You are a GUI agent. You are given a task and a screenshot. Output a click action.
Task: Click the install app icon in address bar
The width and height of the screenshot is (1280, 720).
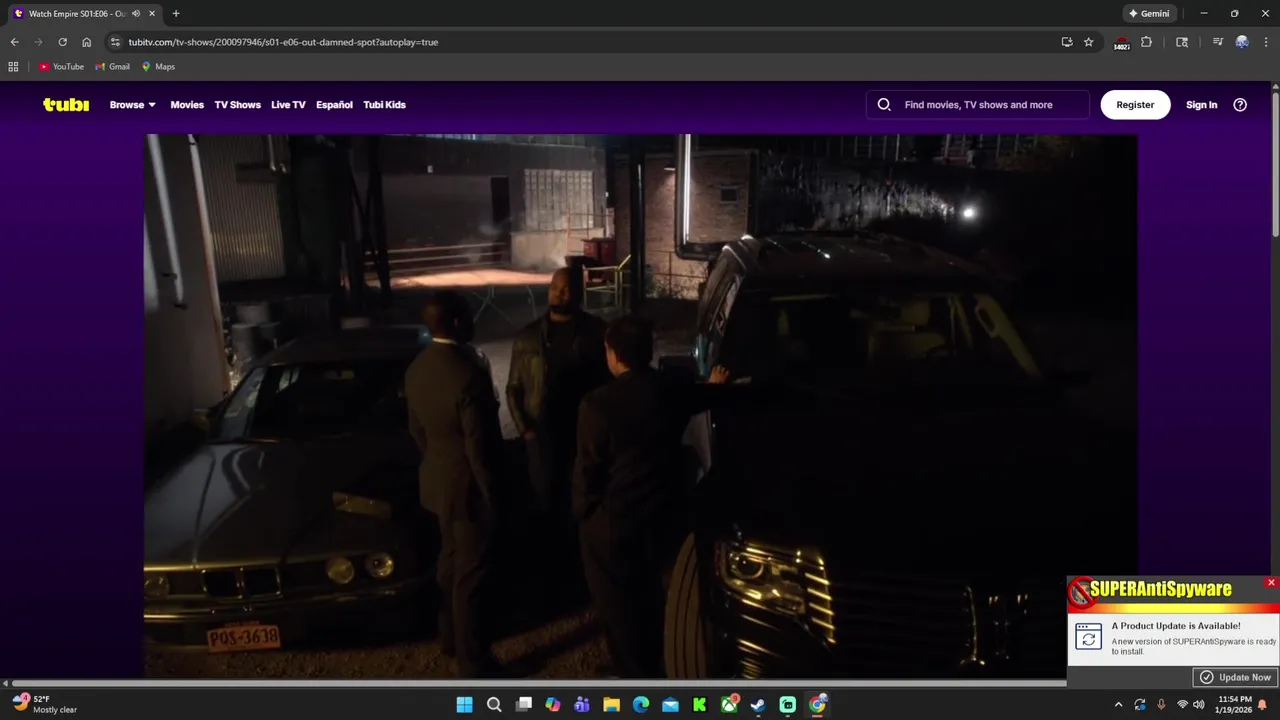pos(1067,42)
